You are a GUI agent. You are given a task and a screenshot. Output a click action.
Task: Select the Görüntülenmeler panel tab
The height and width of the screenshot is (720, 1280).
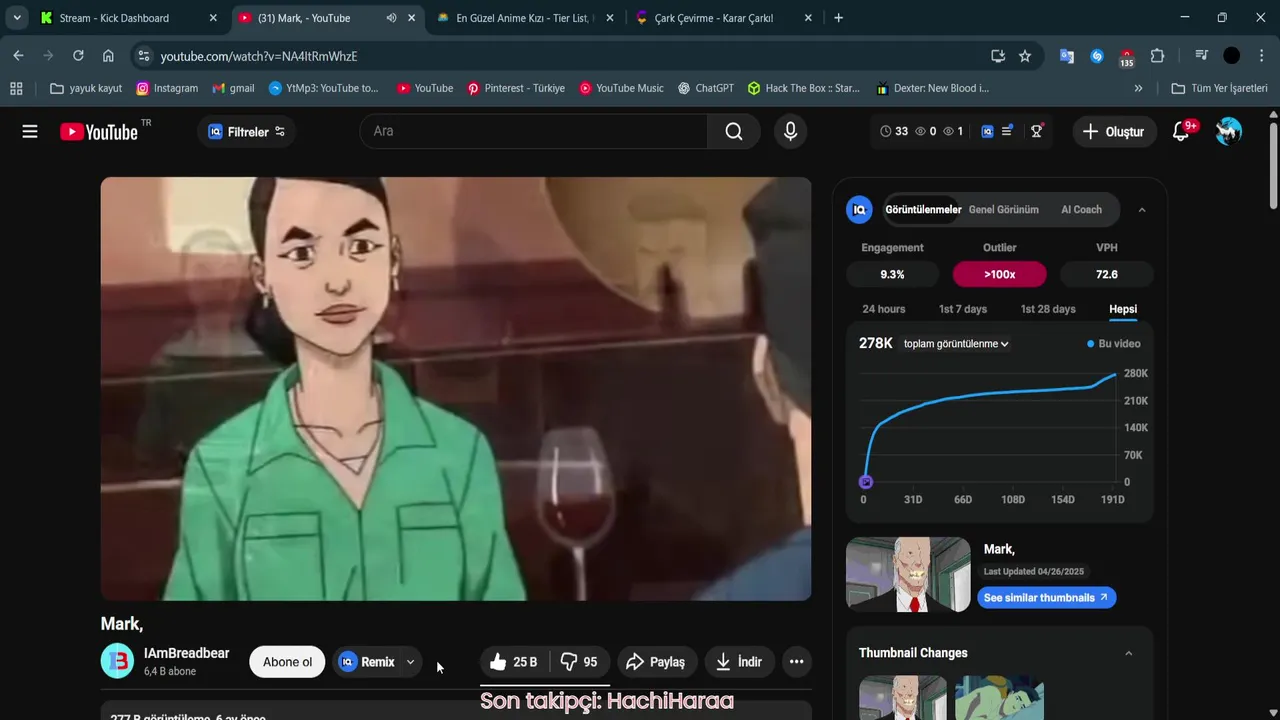tap(923, 210)
